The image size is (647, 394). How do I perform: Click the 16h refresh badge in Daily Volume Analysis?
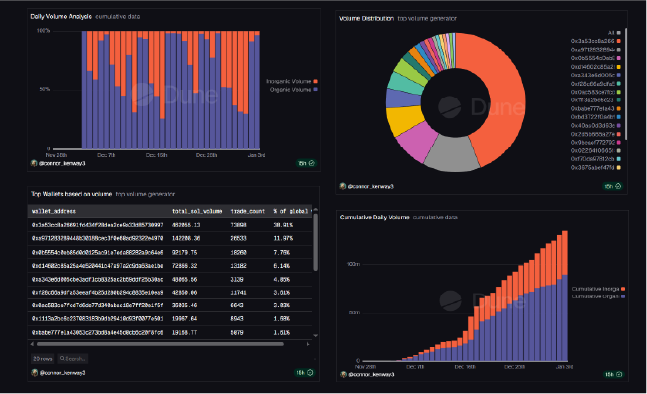(307, 163)
